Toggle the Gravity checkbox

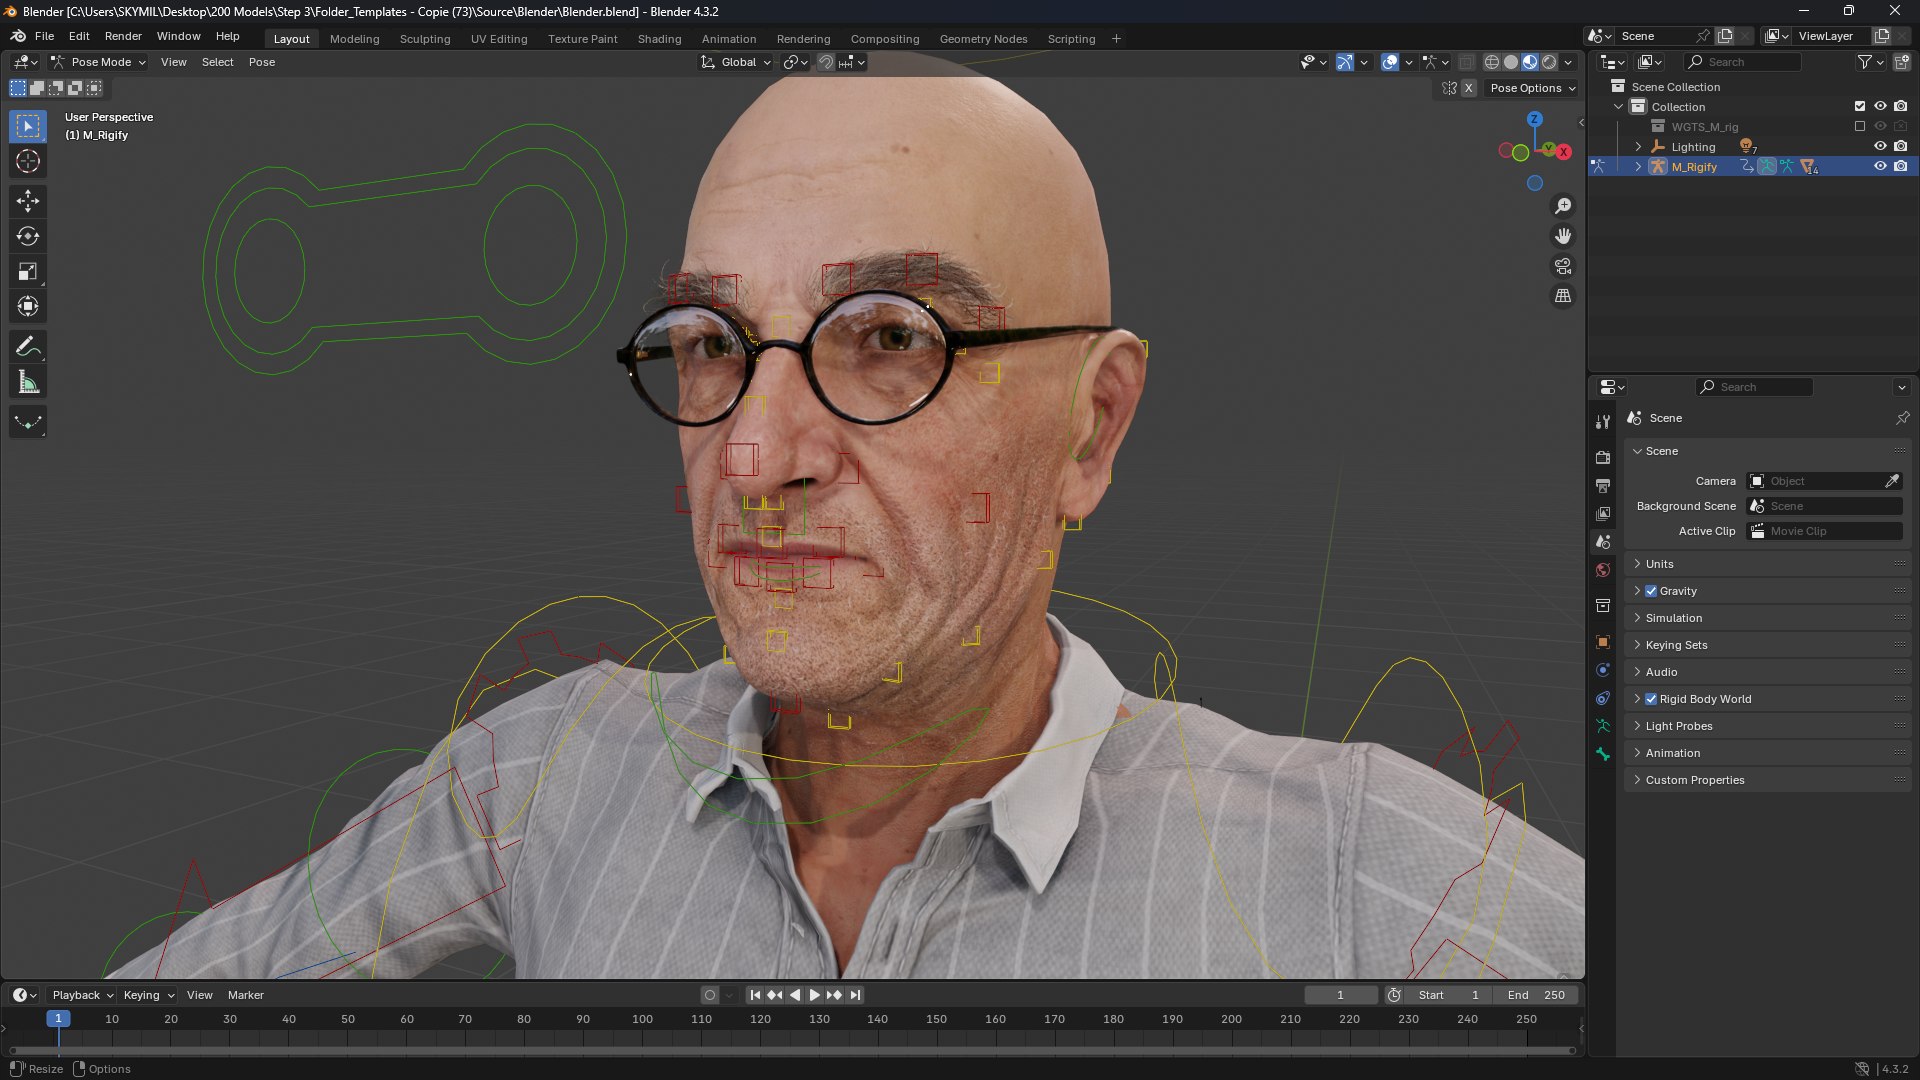point(1651,591)
